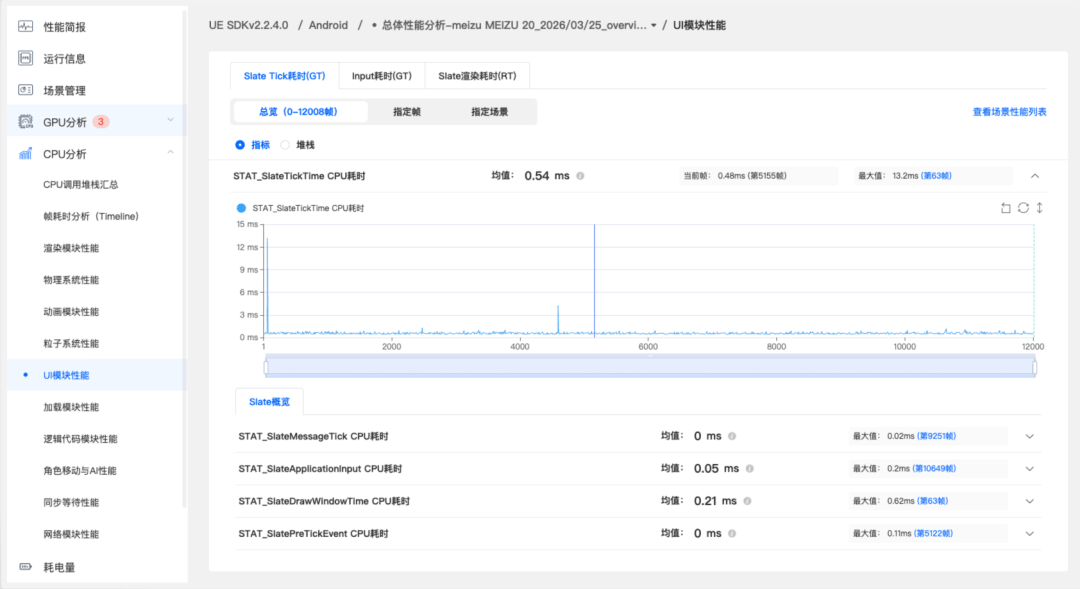
Task: Jump to frame 第5122帧 link
Action: click(933, 533)
